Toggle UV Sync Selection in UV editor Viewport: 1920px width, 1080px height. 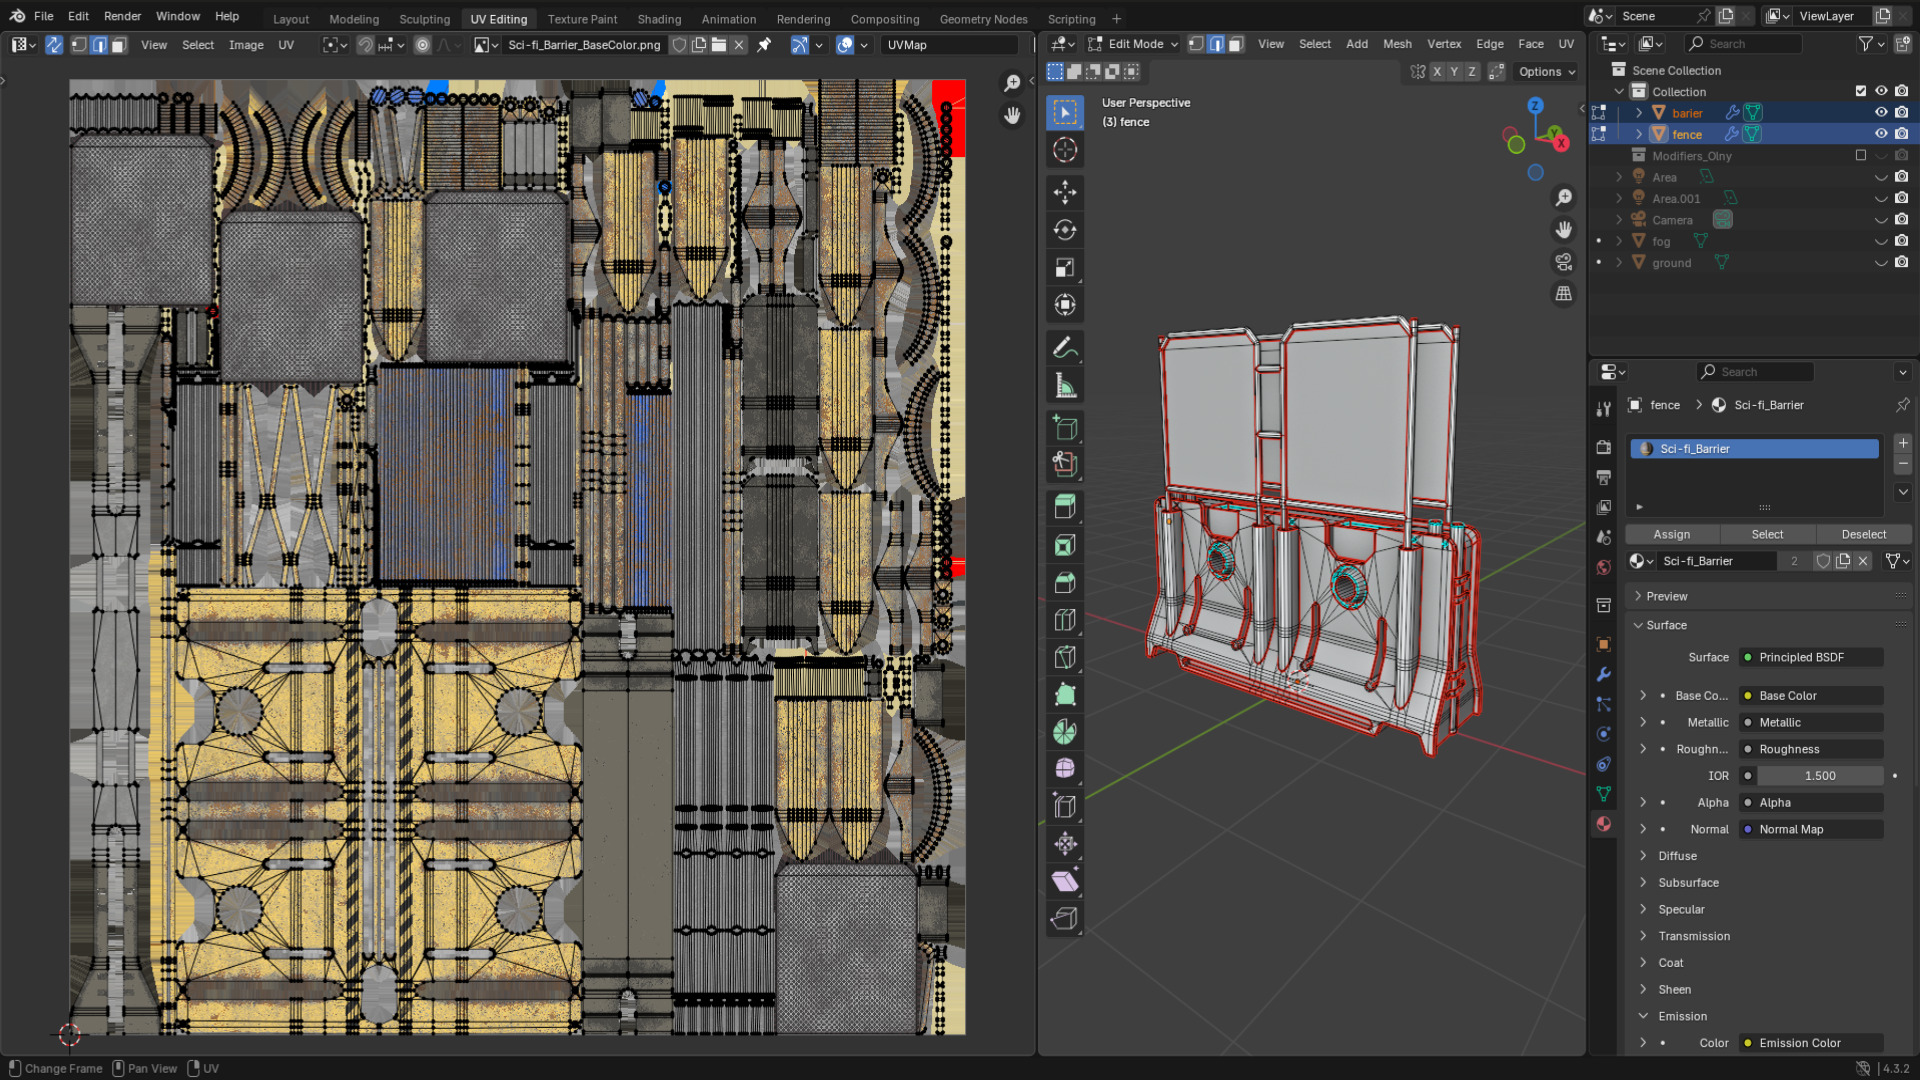(54, 45)
